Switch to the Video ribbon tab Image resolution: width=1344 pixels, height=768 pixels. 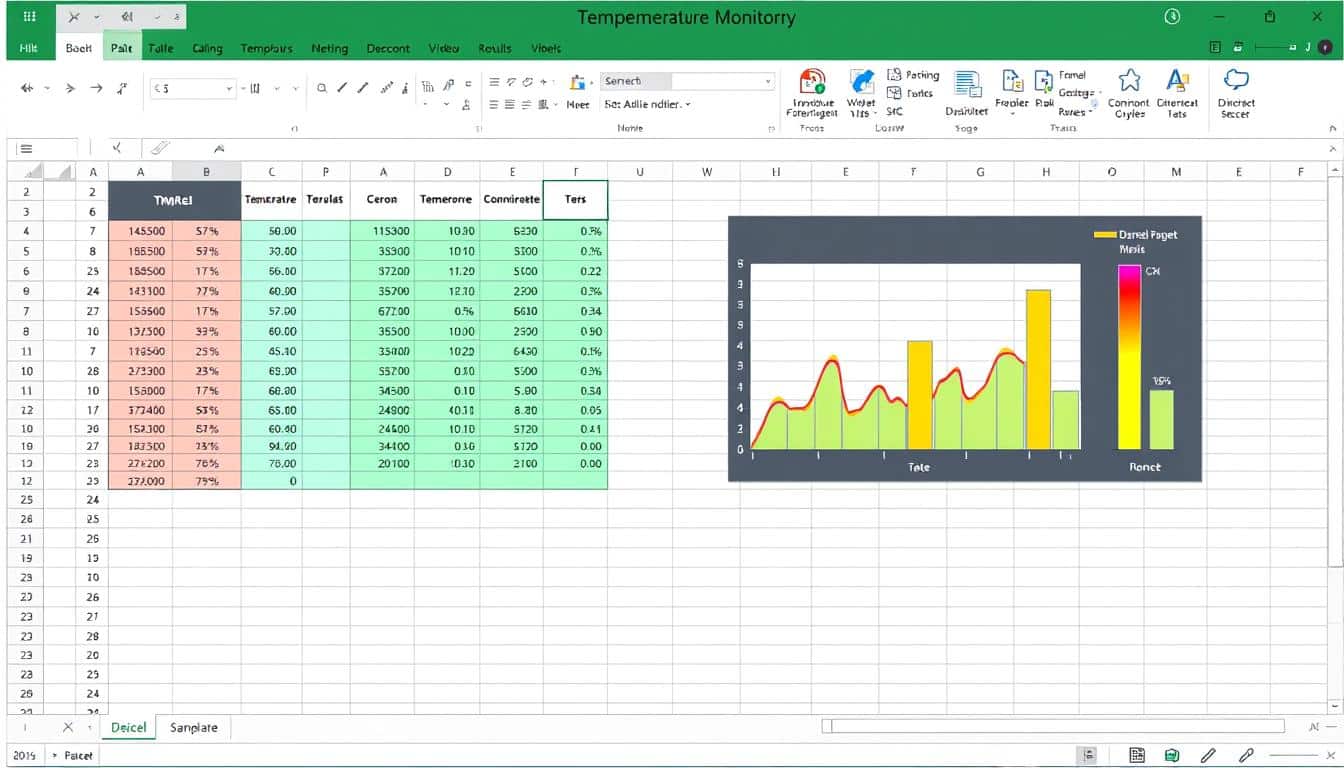pyautogui.click(x=444, y=48)
